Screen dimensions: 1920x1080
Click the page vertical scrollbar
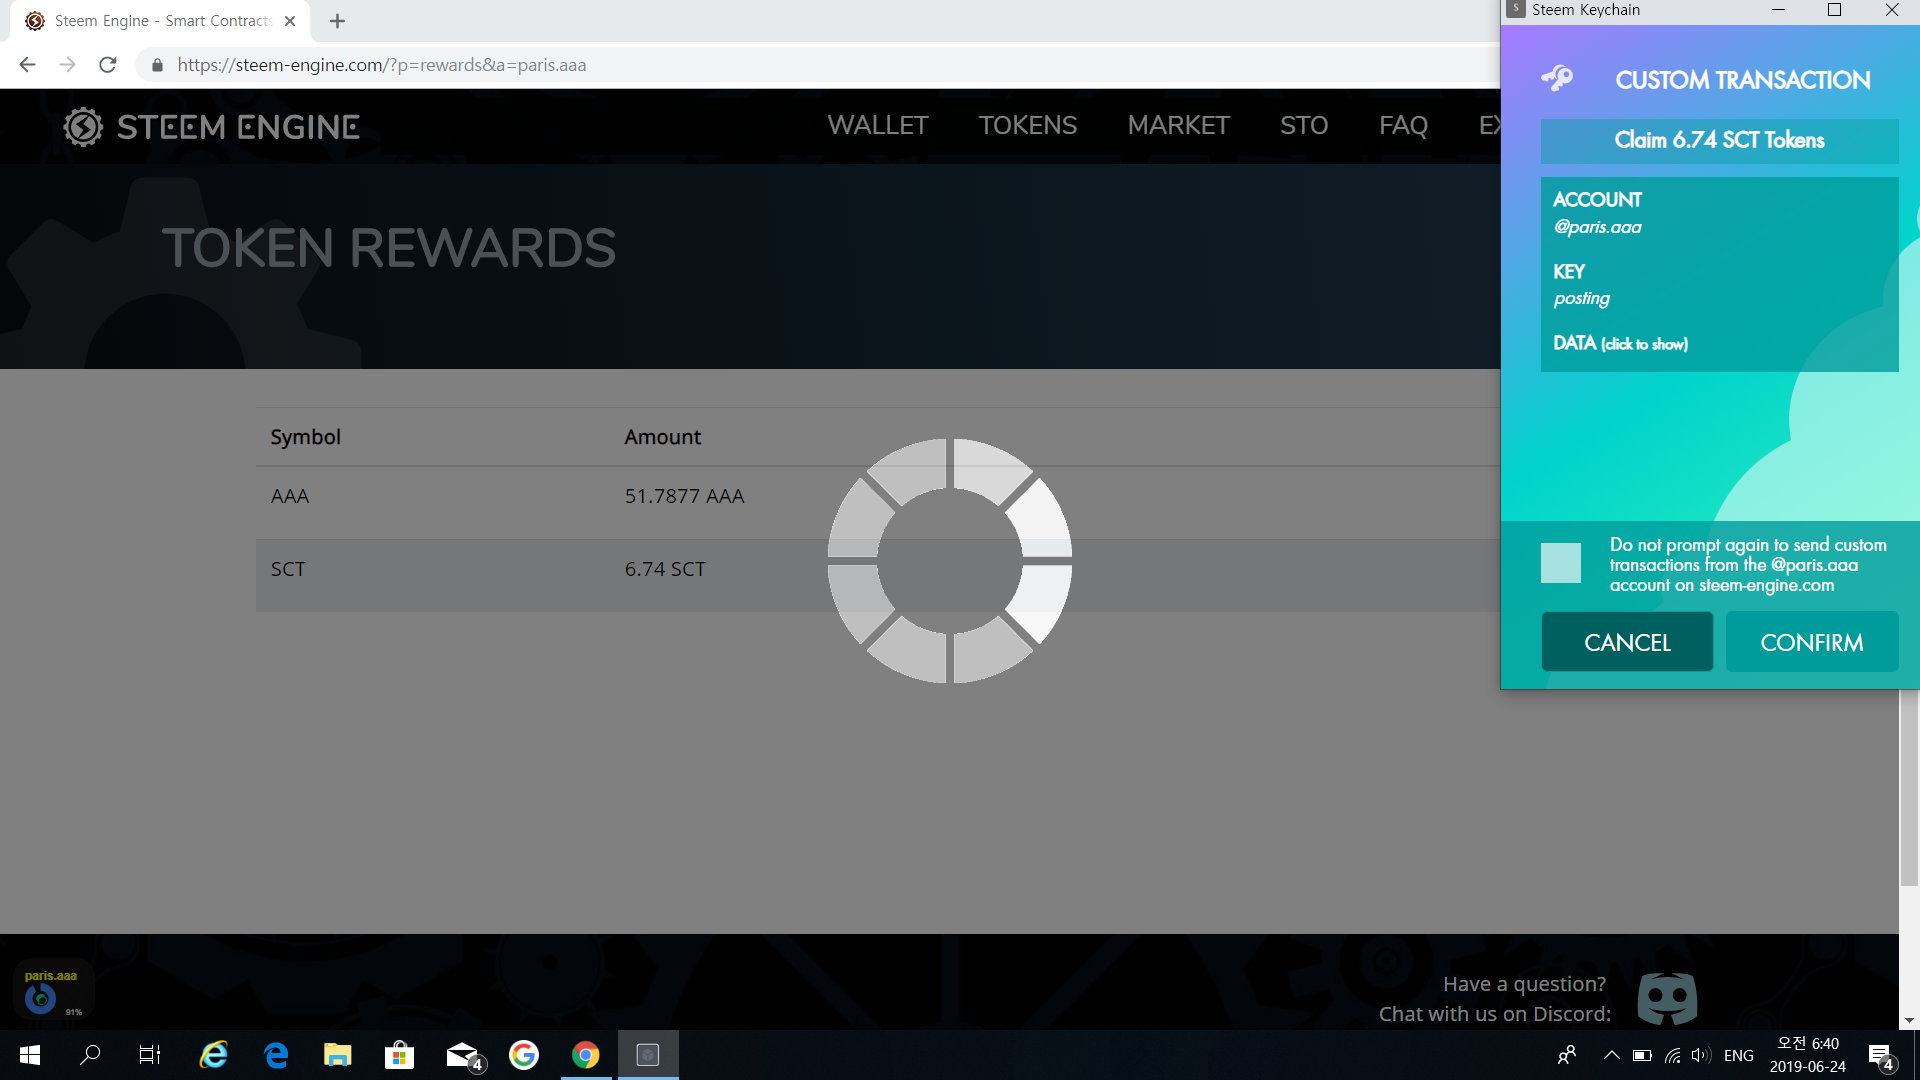[1909, 788]
